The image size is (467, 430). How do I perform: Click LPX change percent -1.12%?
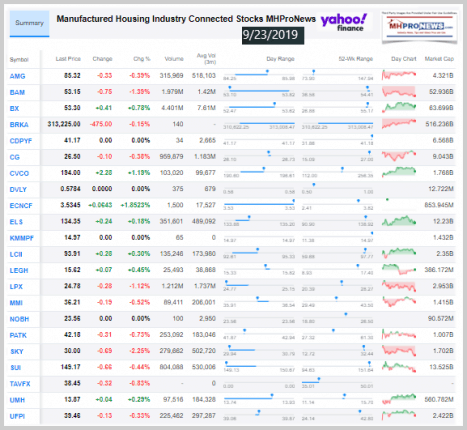pos(140,286)
